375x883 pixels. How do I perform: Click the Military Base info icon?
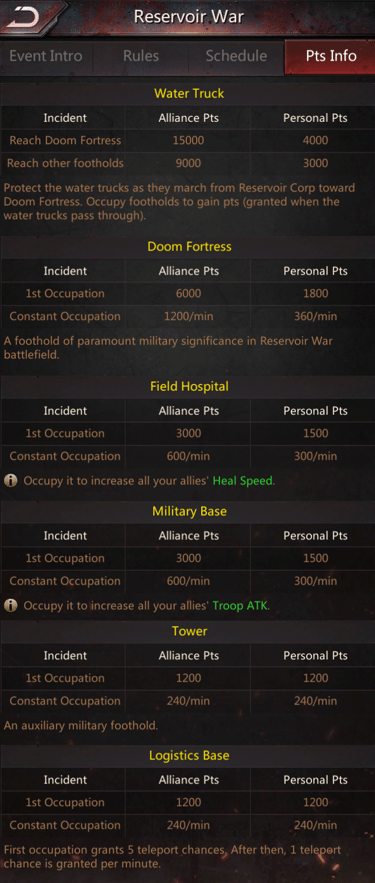tap(10, 606)
